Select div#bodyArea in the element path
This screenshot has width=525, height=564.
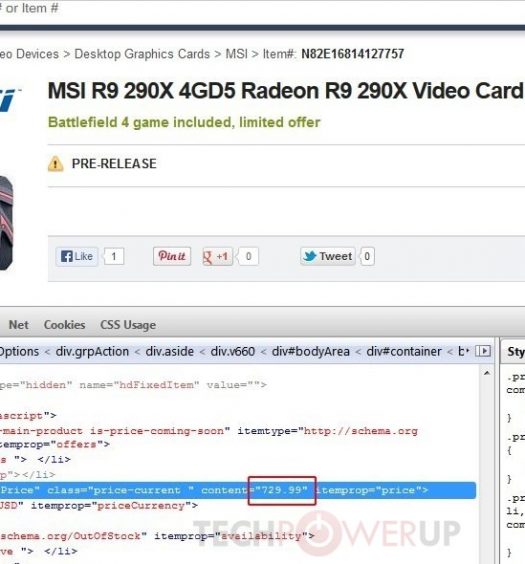pyautogui.click(x=311, y=351)
